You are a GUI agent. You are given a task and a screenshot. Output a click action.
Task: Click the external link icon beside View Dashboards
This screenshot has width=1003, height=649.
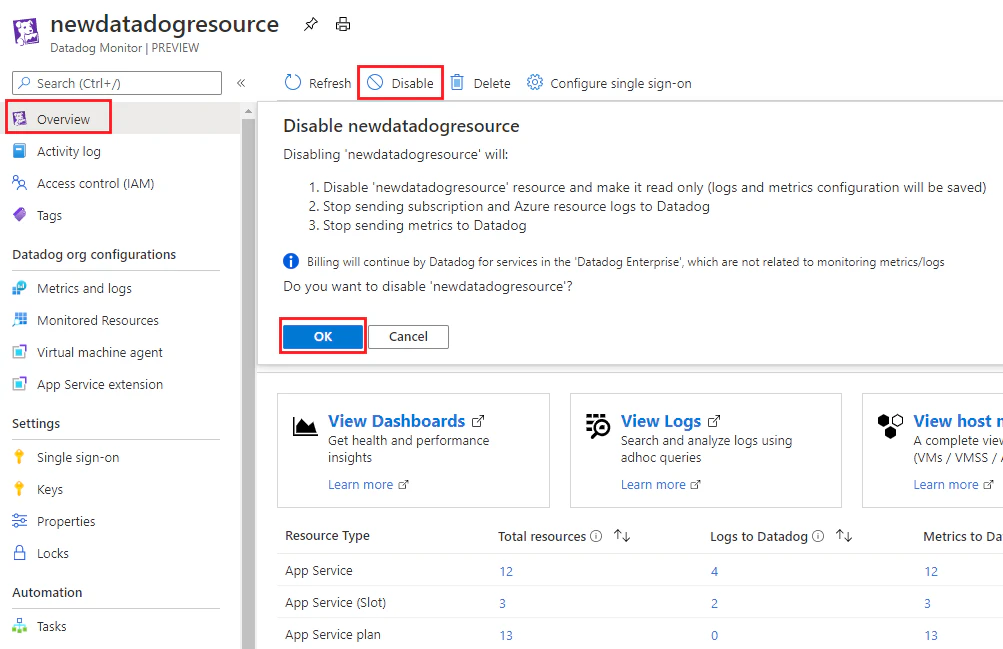point(478,421)
